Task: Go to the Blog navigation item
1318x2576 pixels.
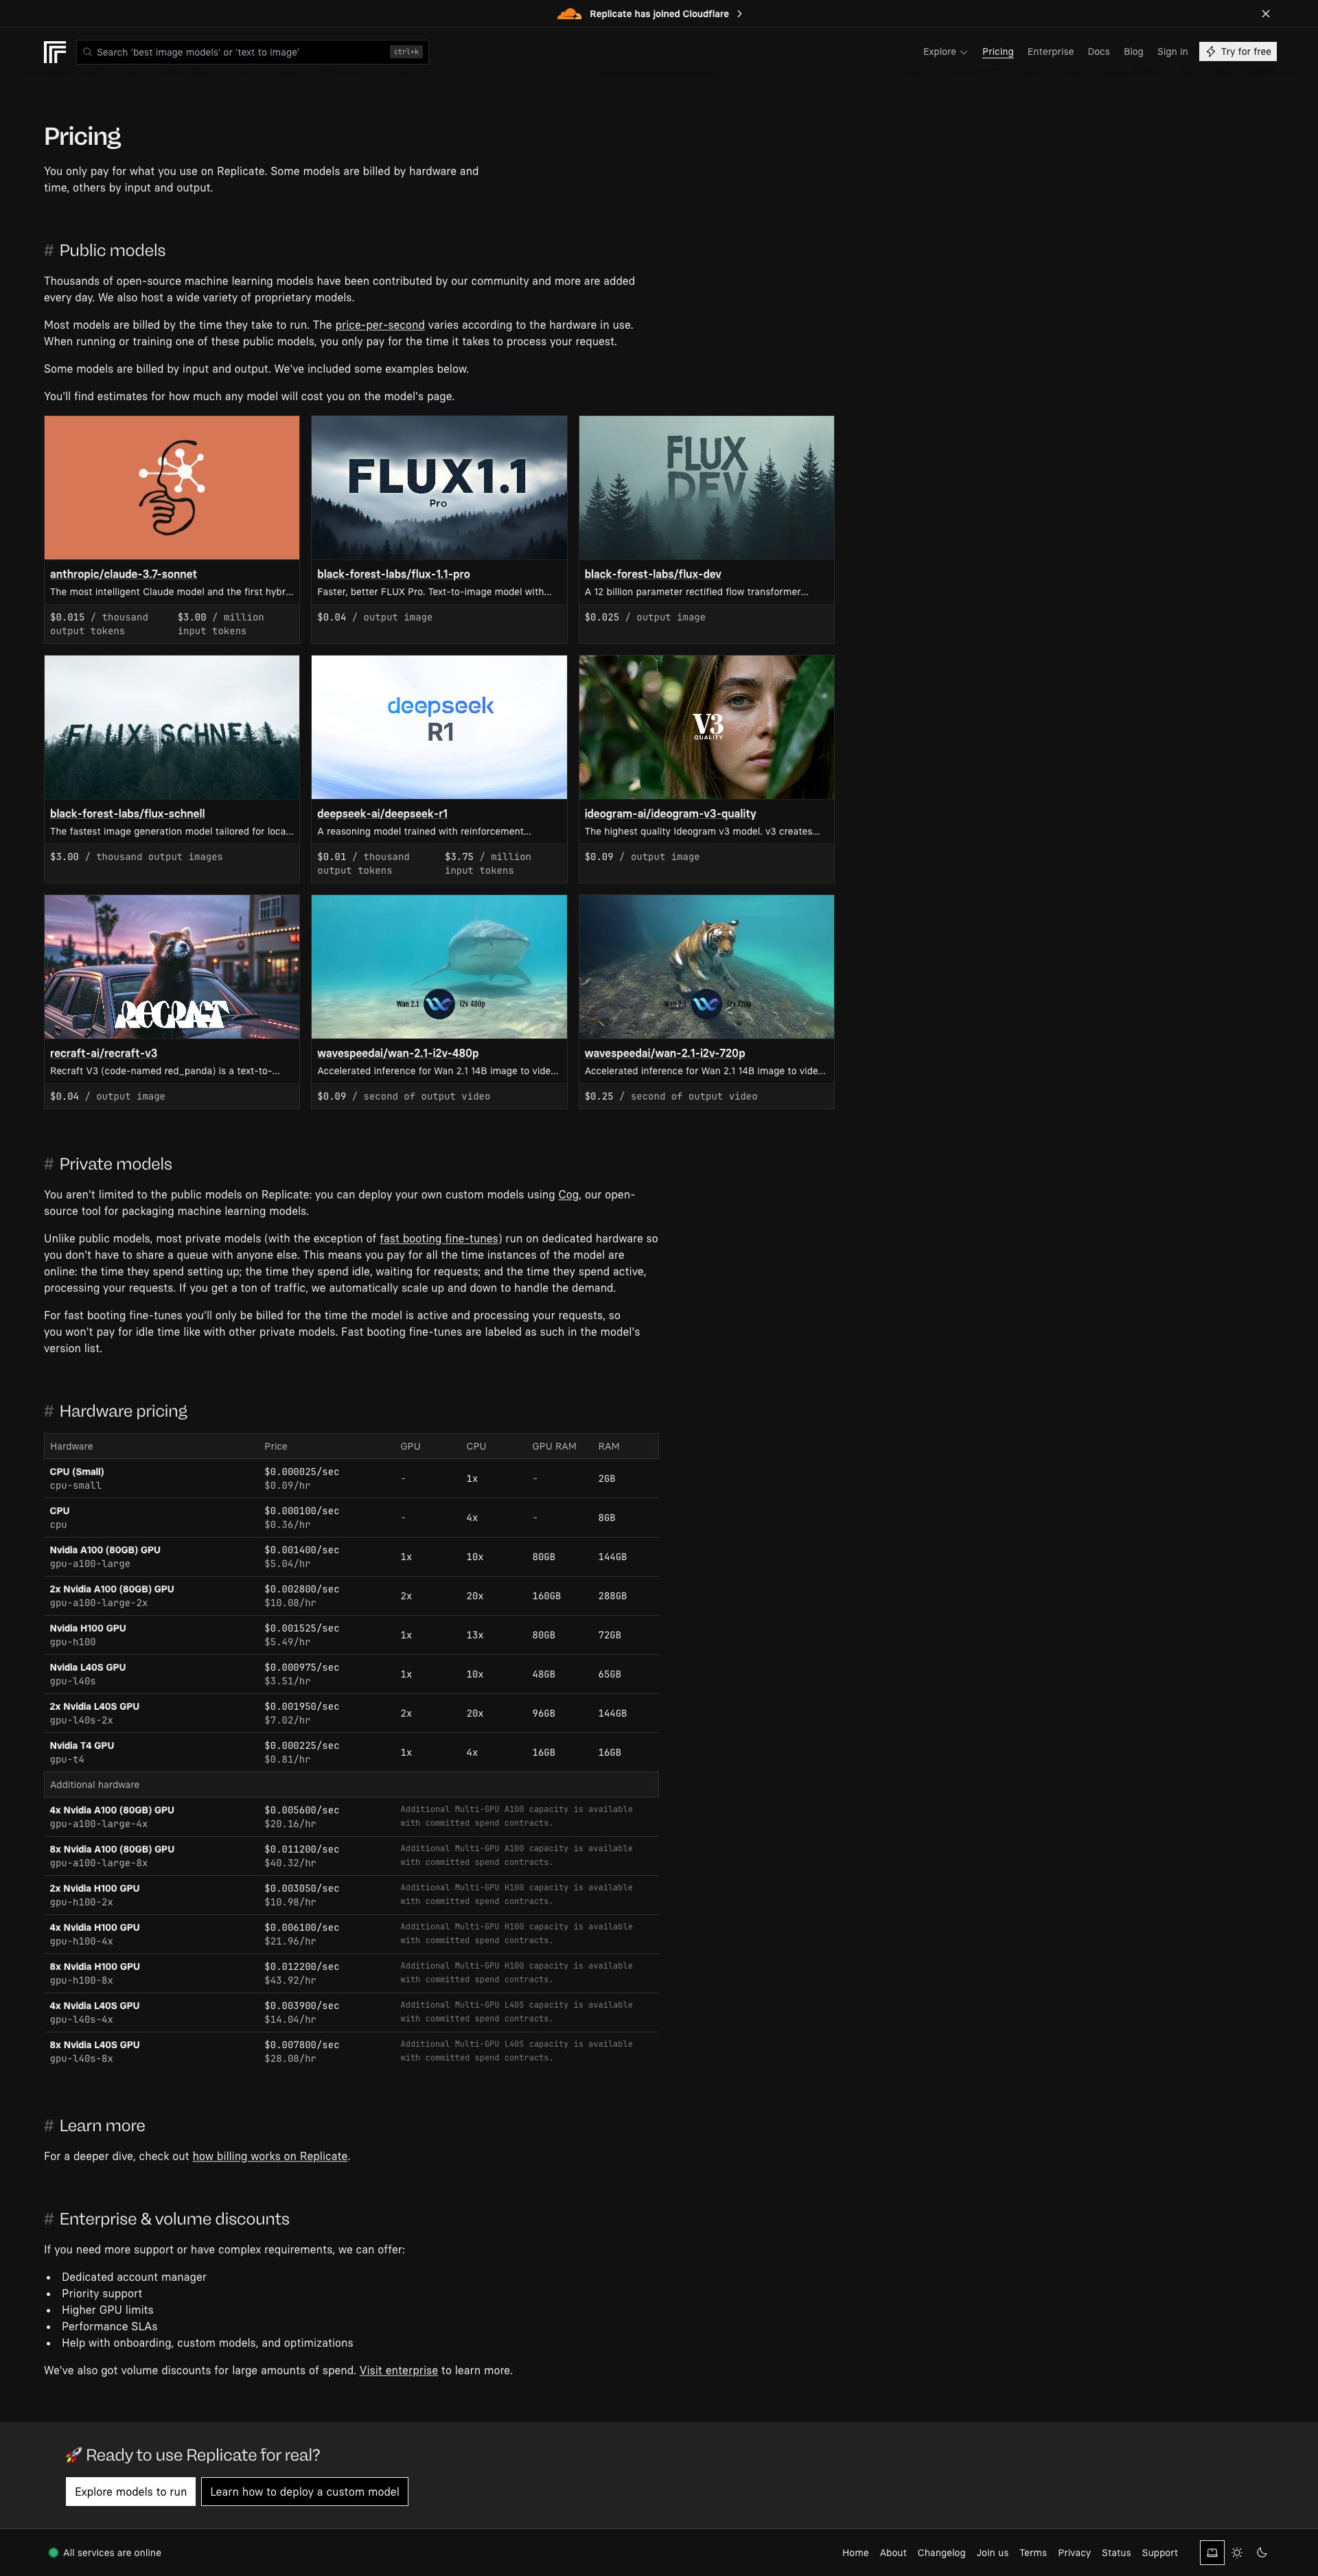Action: coord(1132,51)
